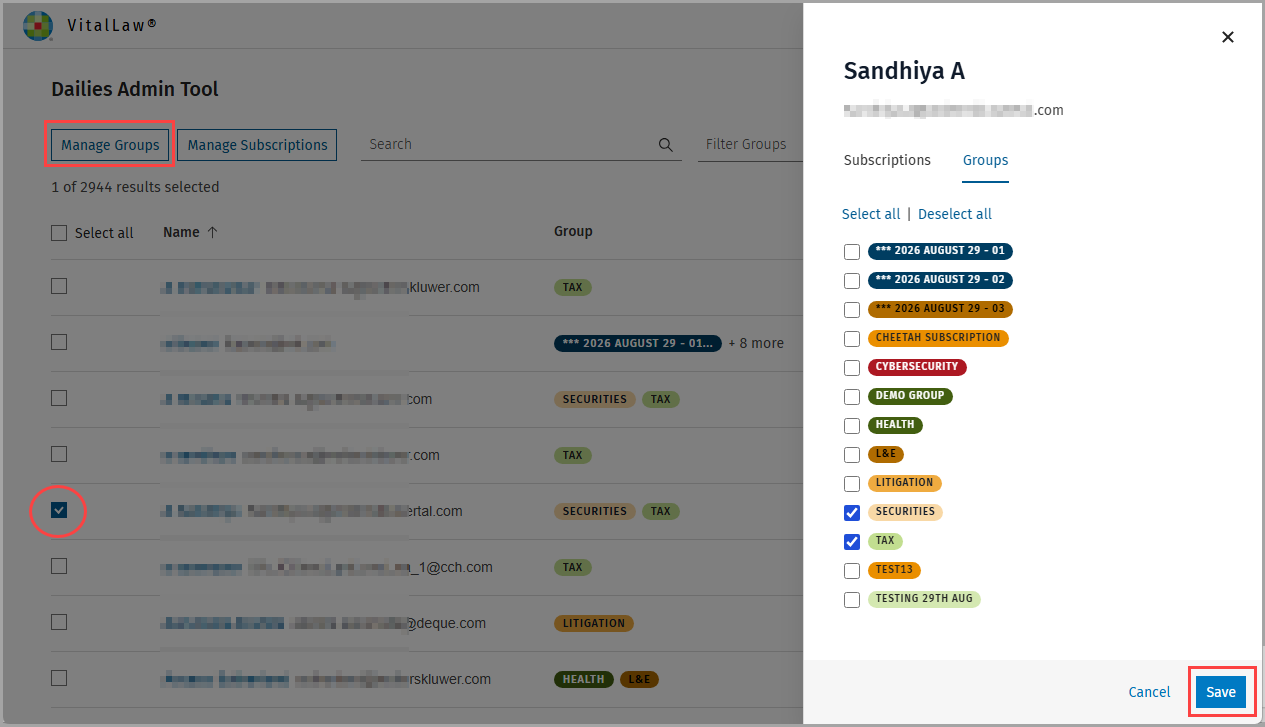1265x727 pixels.
Task: Enable the '2026 AUGUST 29 - 01' group checkbox
Action: pos(852,252)
